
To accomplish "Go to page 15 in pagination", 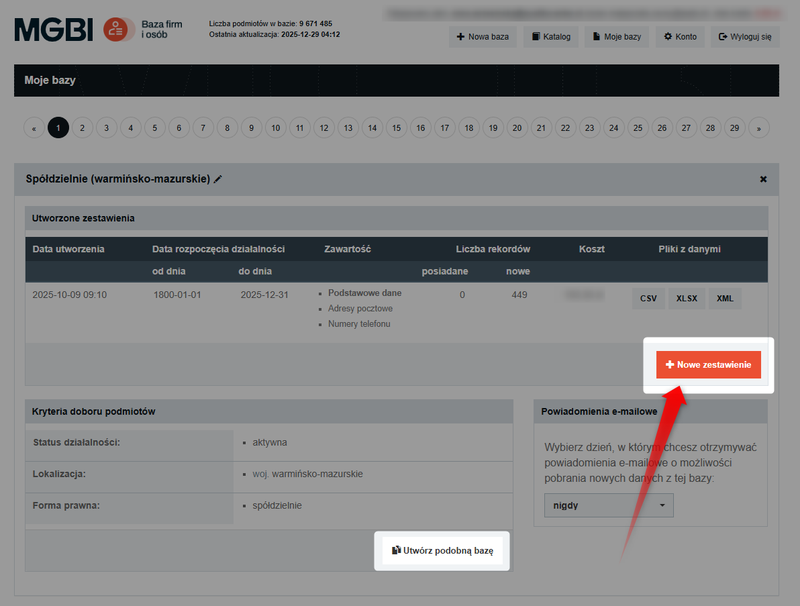I will tap(396, 128).
